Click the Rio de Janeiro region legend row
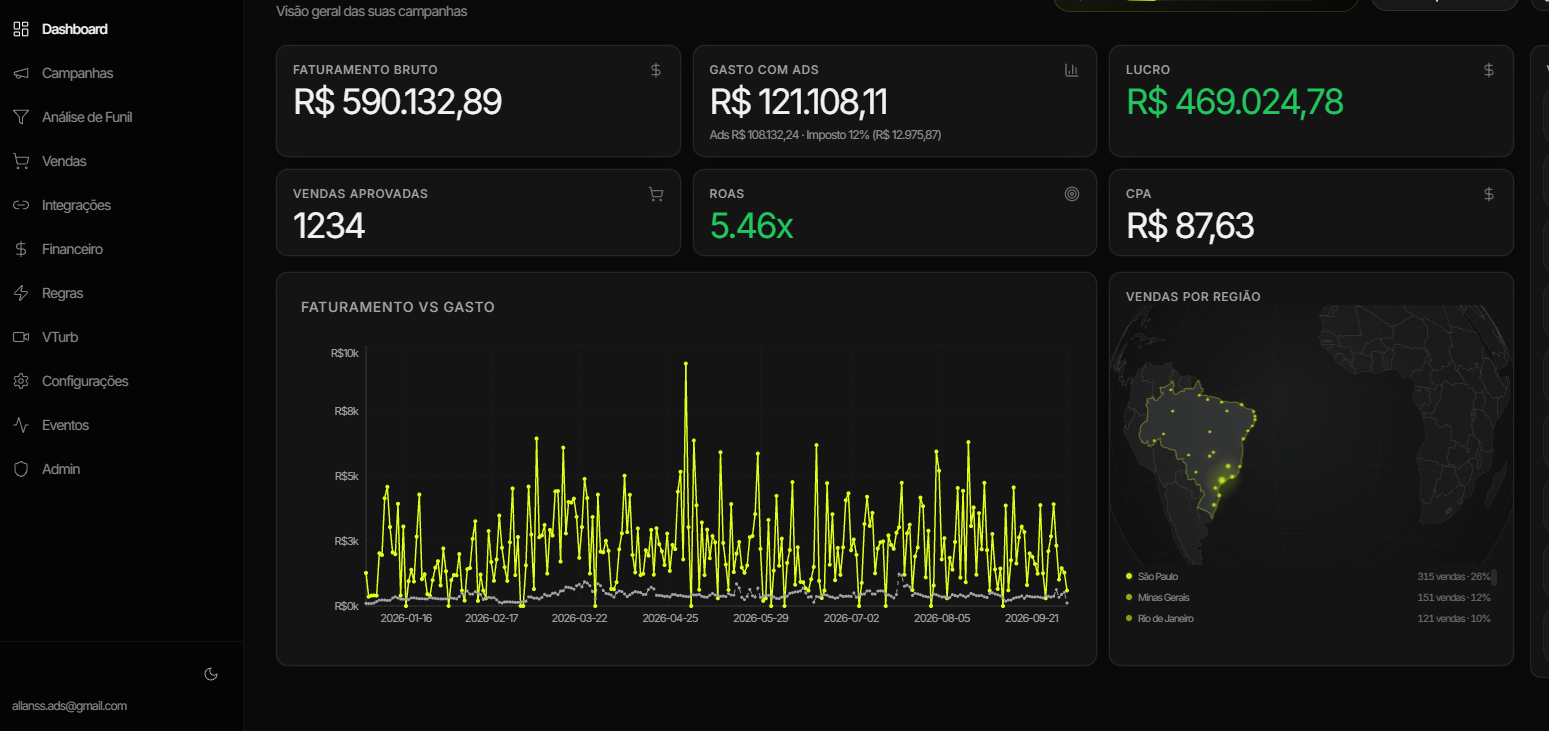The width and height of the screenshot is (1549, 731). point(1308,619)
